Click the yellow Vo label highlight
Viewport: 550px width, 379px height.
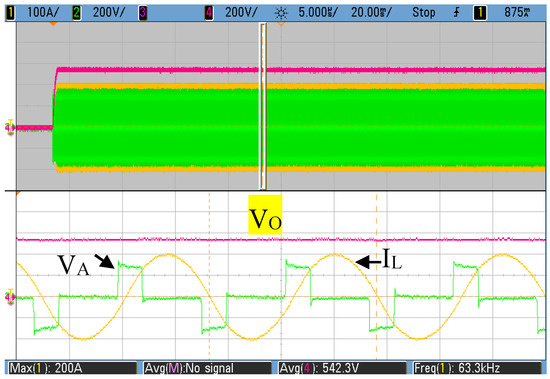[265, 214]
